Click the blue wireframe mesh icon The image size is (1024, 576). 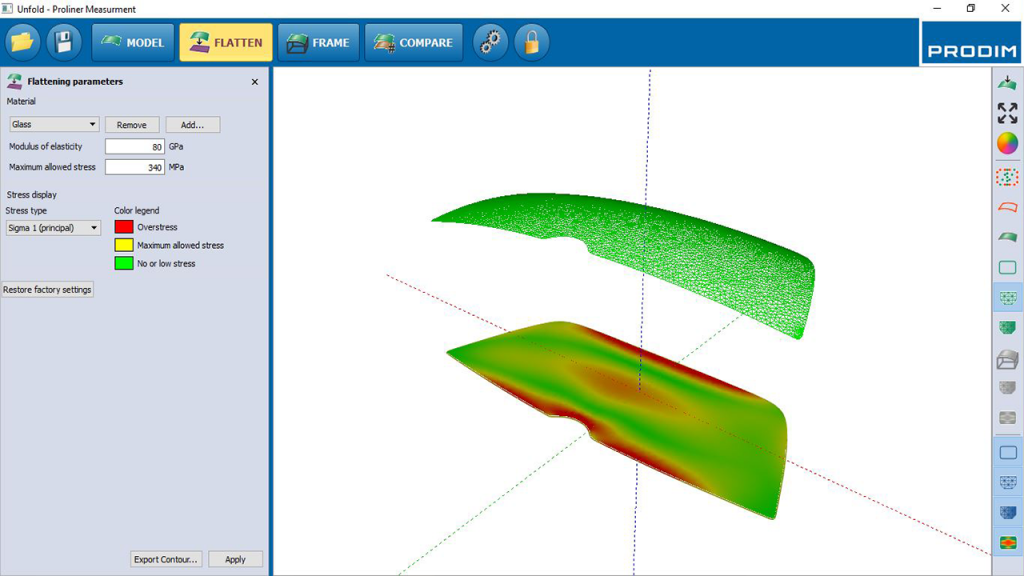pyautogui.click(x=1007, y=483)
